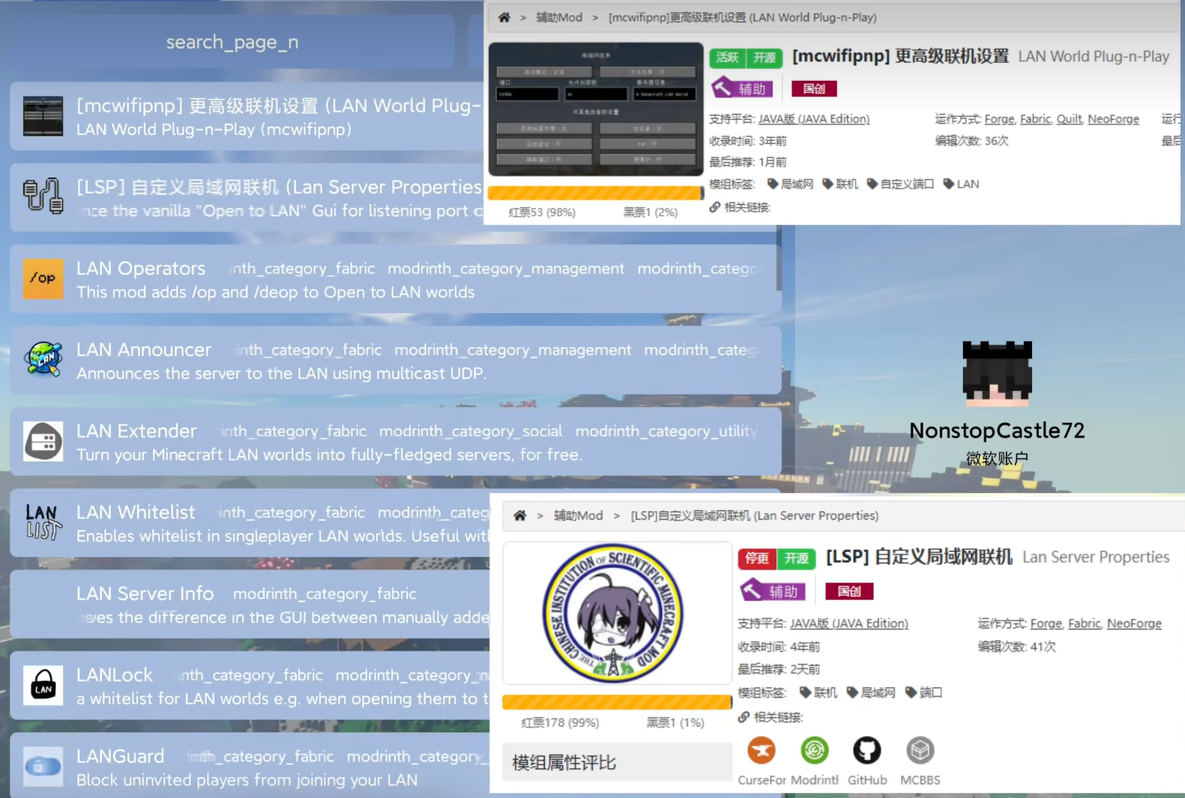Click home icon in lower breadcrumb
Image resolution: width=1185 pixels, height=798 pixels.
(x=520, y=516)
